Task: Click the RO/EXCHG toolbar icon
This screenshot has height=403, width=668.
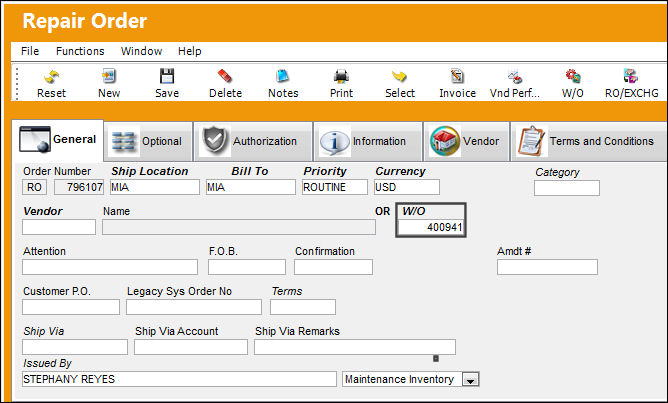Action: (x=631, y=77)
